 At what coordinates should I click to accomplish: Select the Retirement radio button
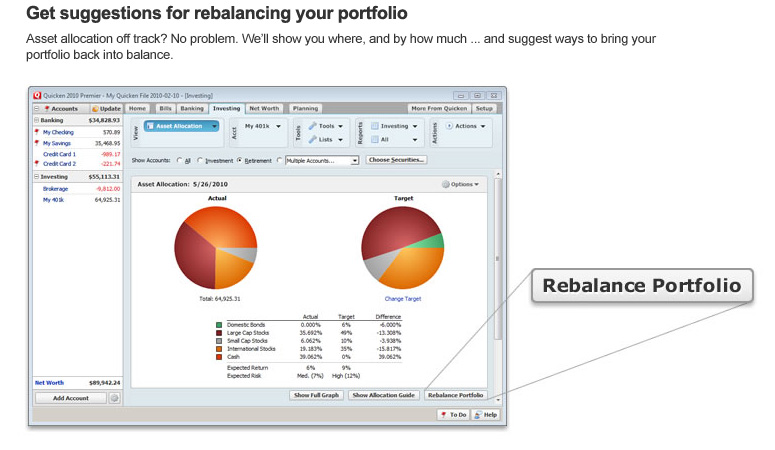pos(240,160)
